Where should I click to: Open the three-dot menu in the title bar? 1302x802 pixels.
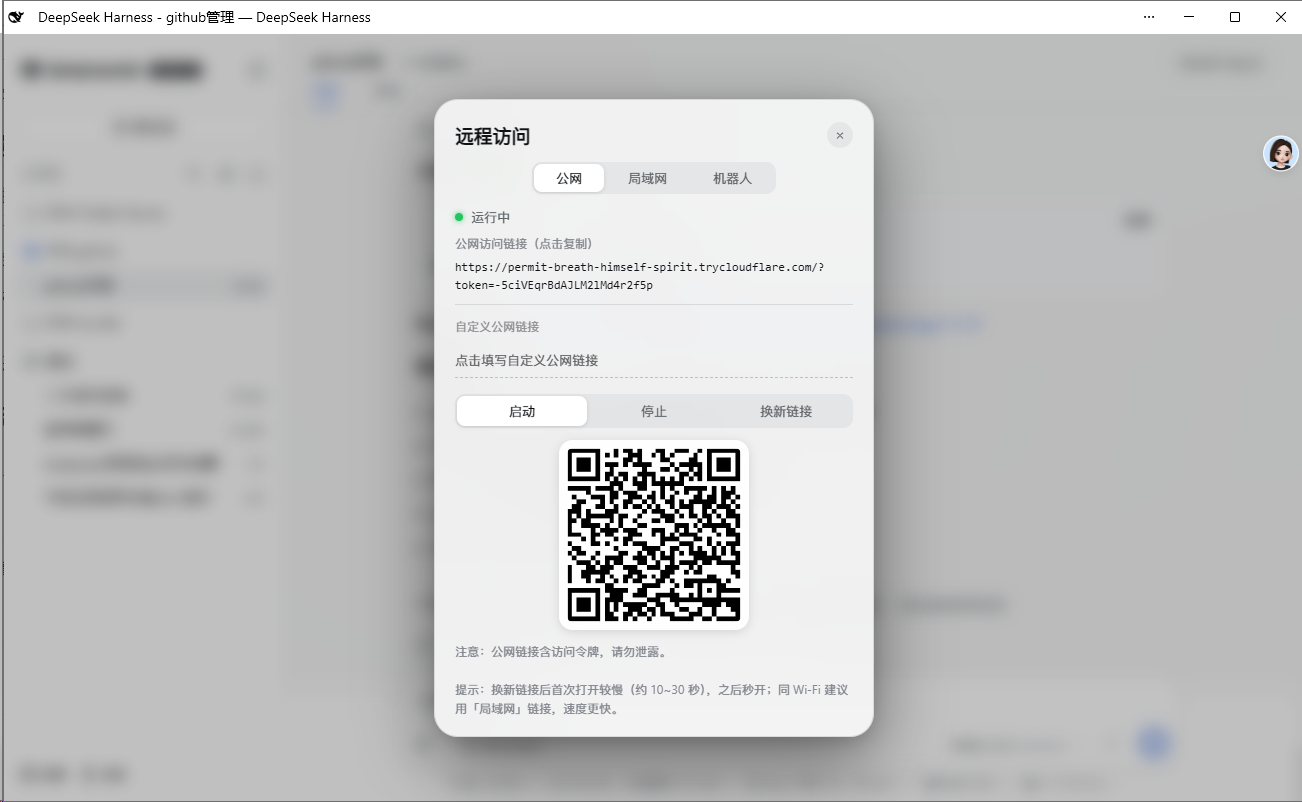pos(1149,17)
